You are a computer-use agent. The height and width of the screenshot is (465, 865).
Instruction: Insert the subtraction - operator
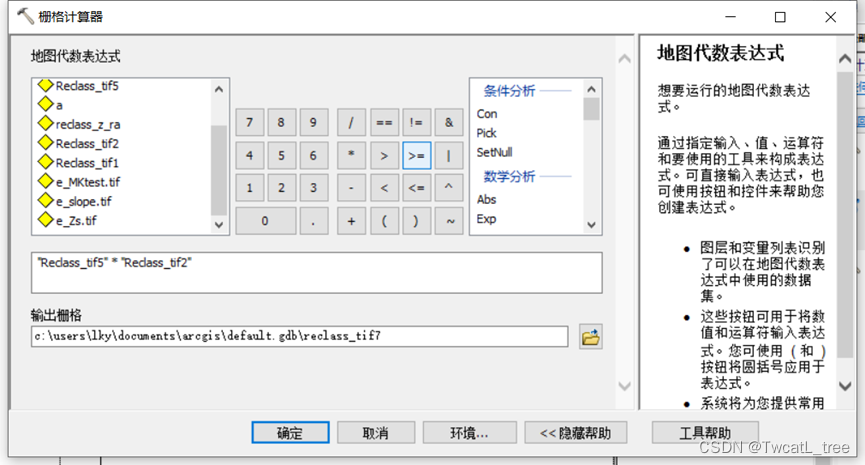(351, 188)
